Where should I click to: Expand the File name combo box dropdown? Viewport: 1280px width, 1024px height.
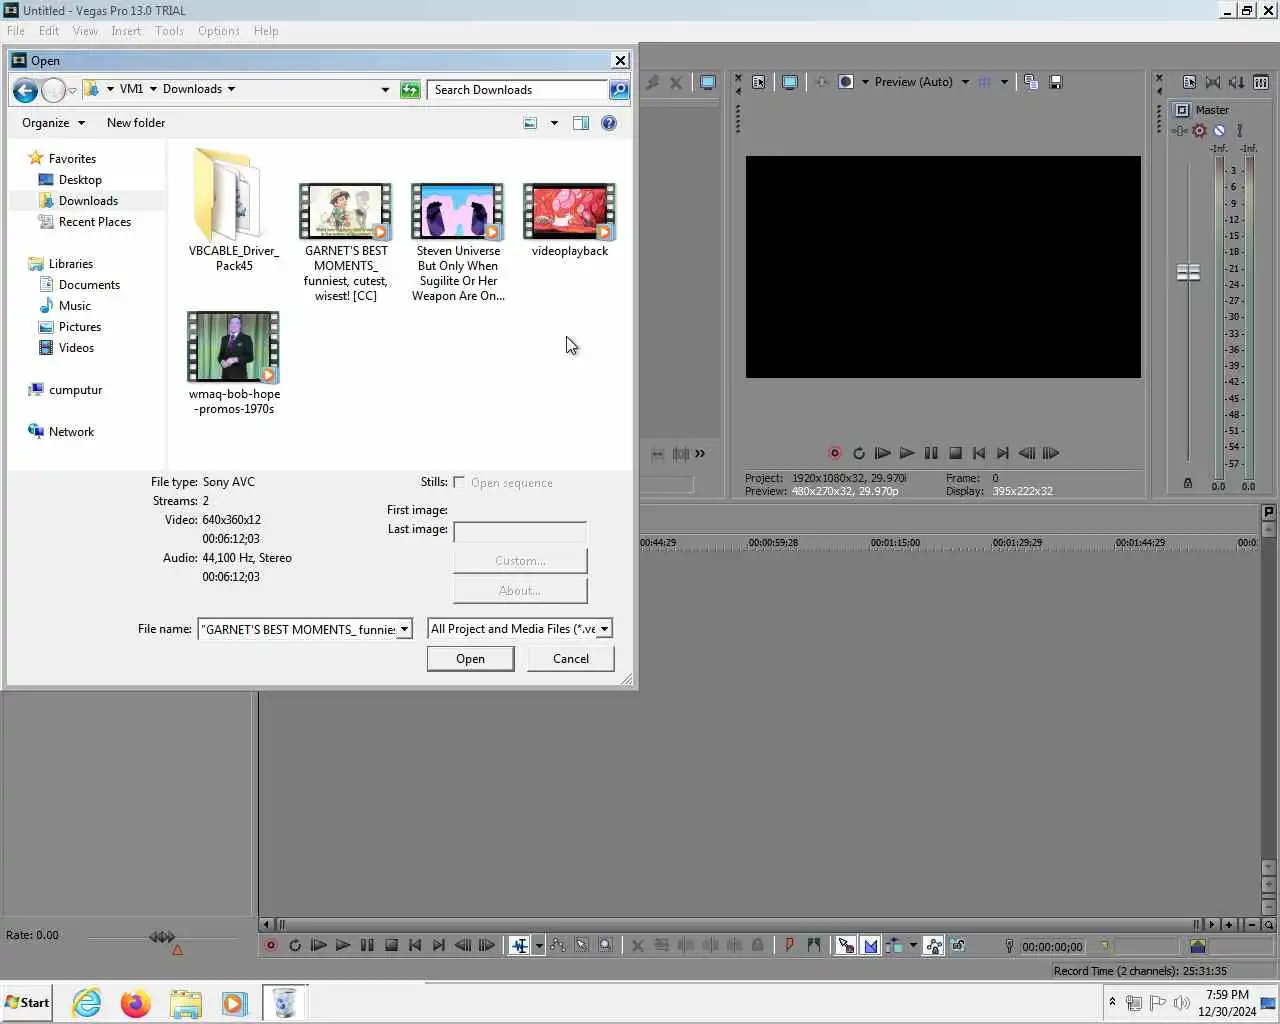[x=404, y=629]
